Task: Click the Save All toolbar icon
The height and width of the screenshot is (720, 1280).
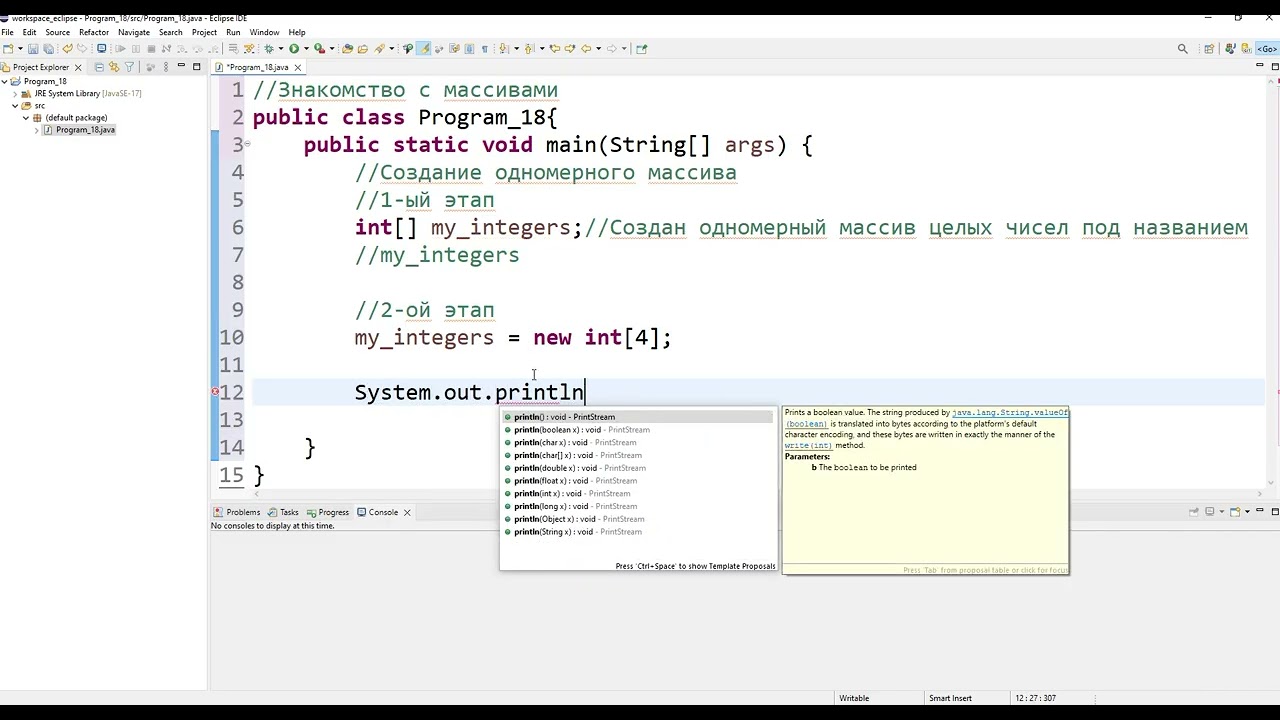Action: click(48, 48)
